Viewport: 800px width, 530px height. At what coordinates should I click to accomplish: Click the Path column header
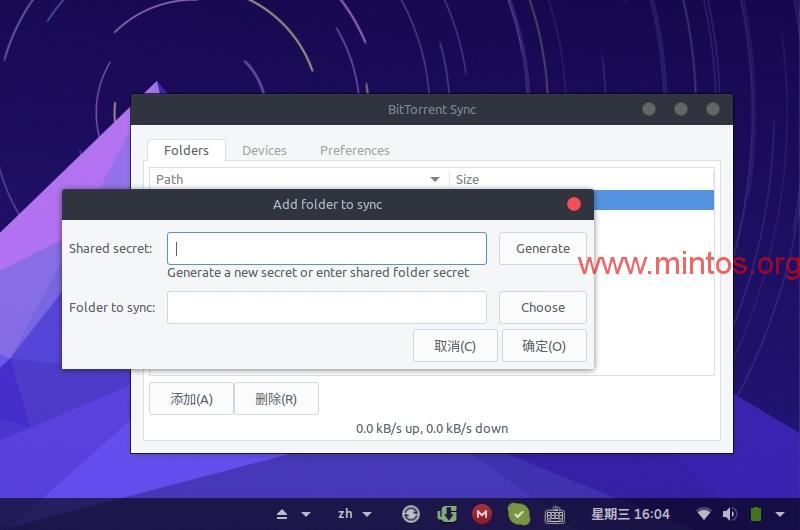(x=299, y=180)
